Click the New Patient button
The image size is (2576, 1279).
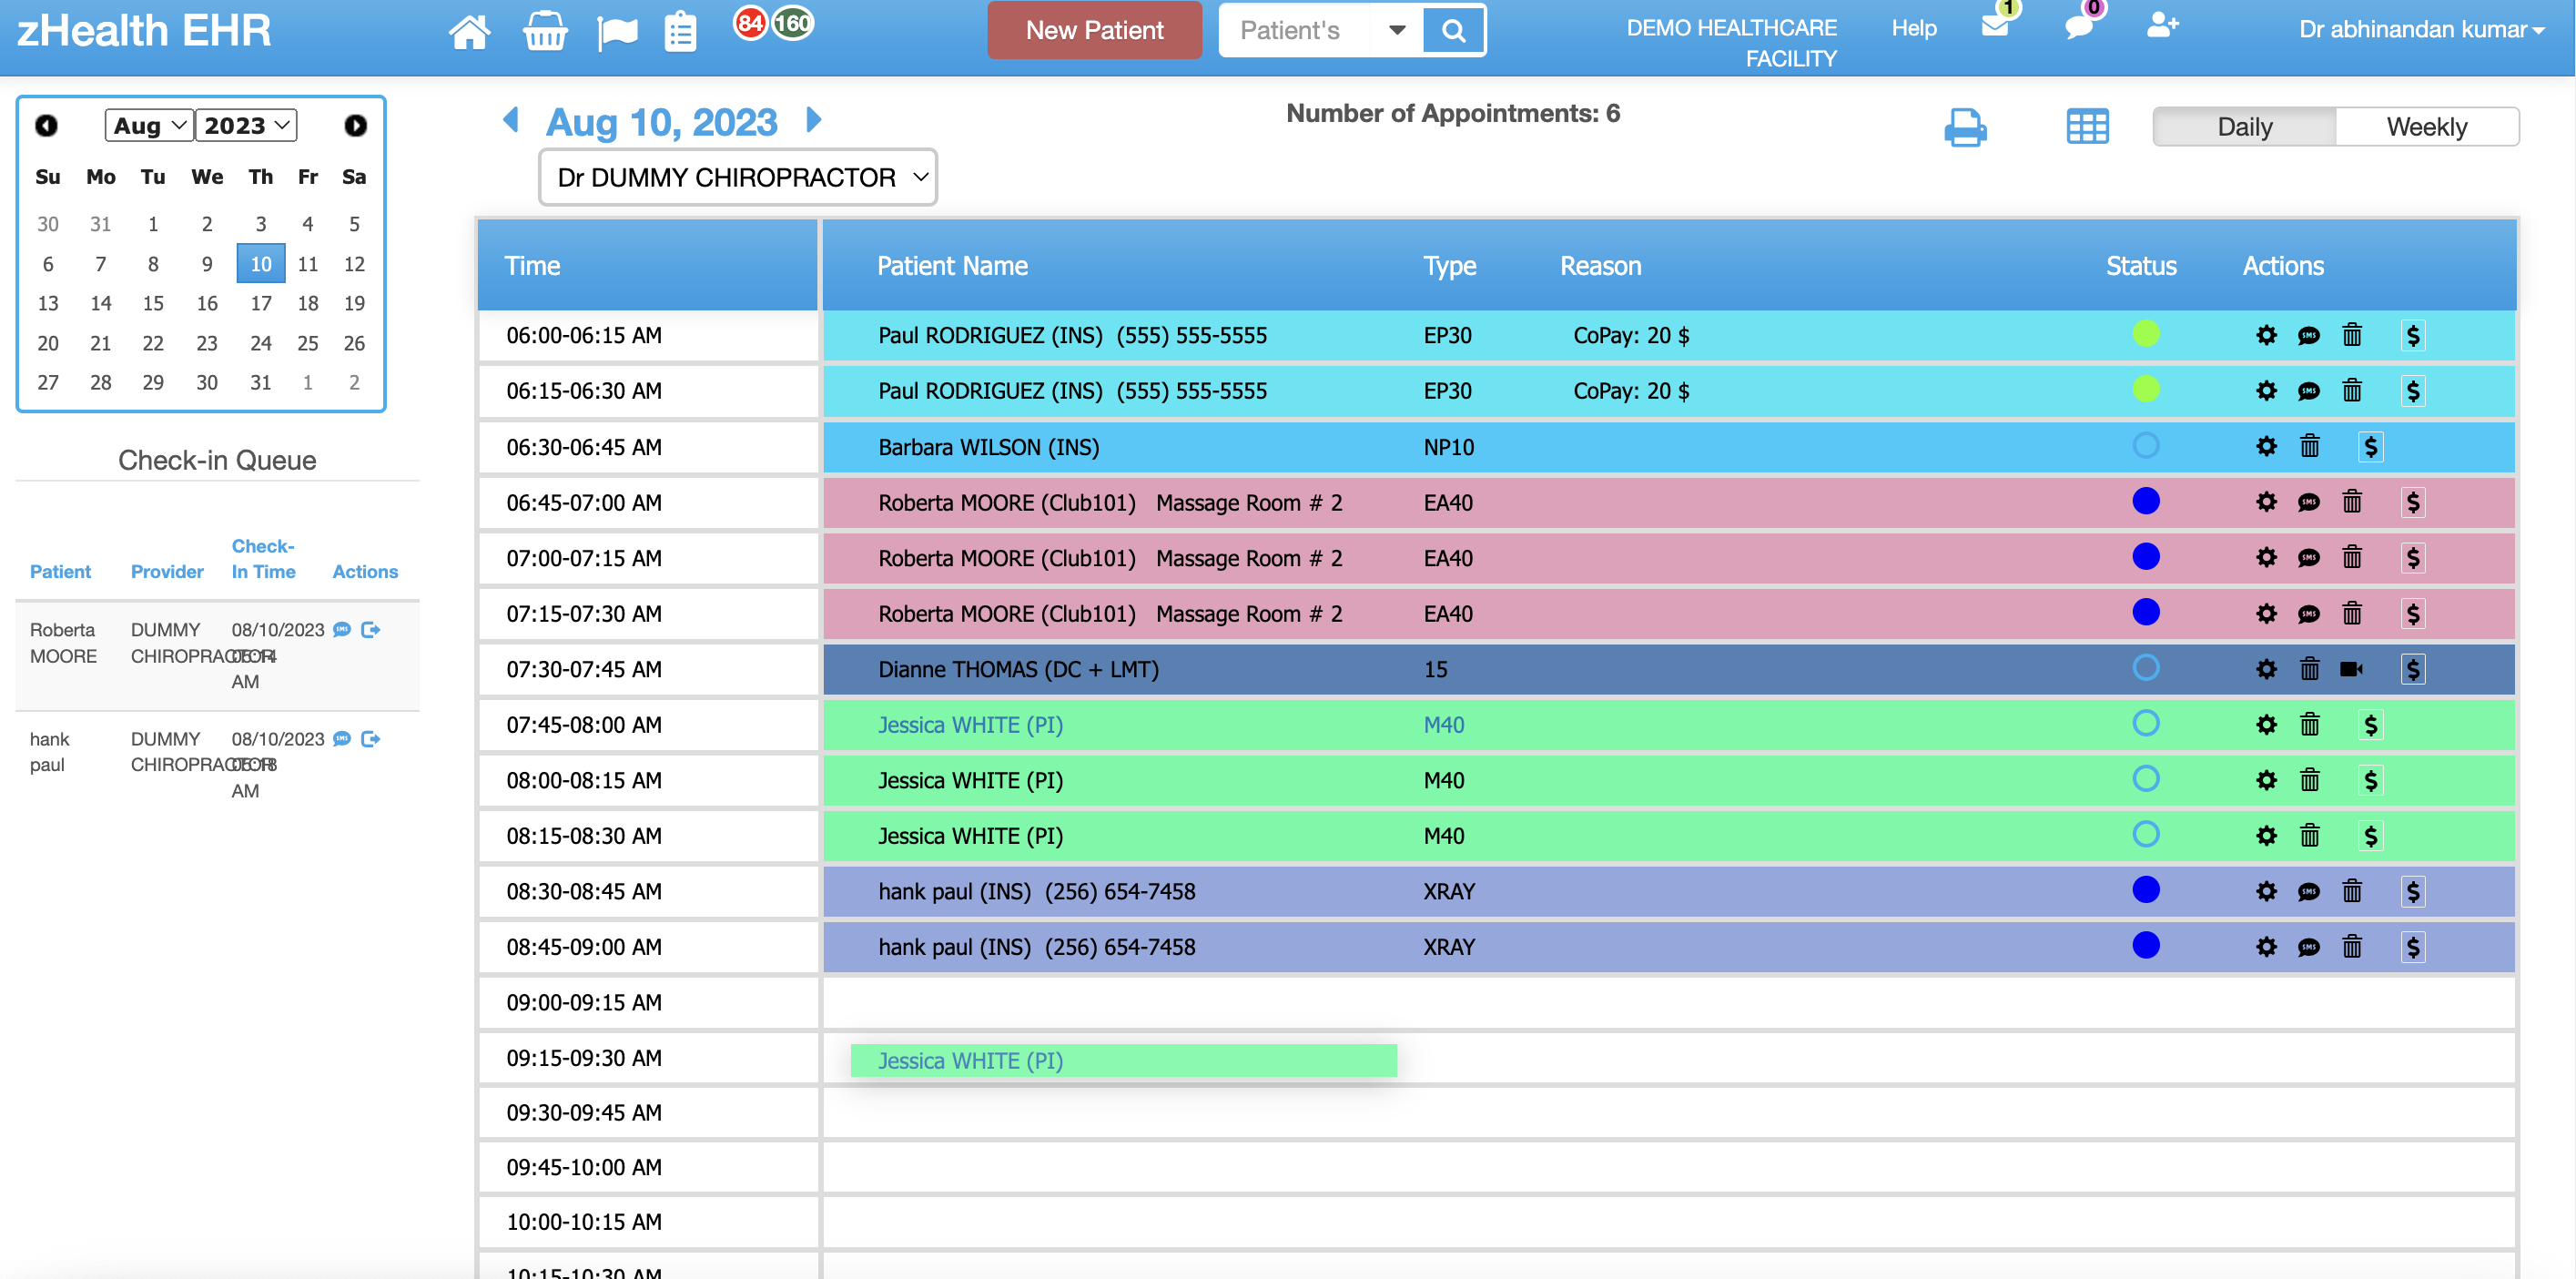(x=1094, y=30)
